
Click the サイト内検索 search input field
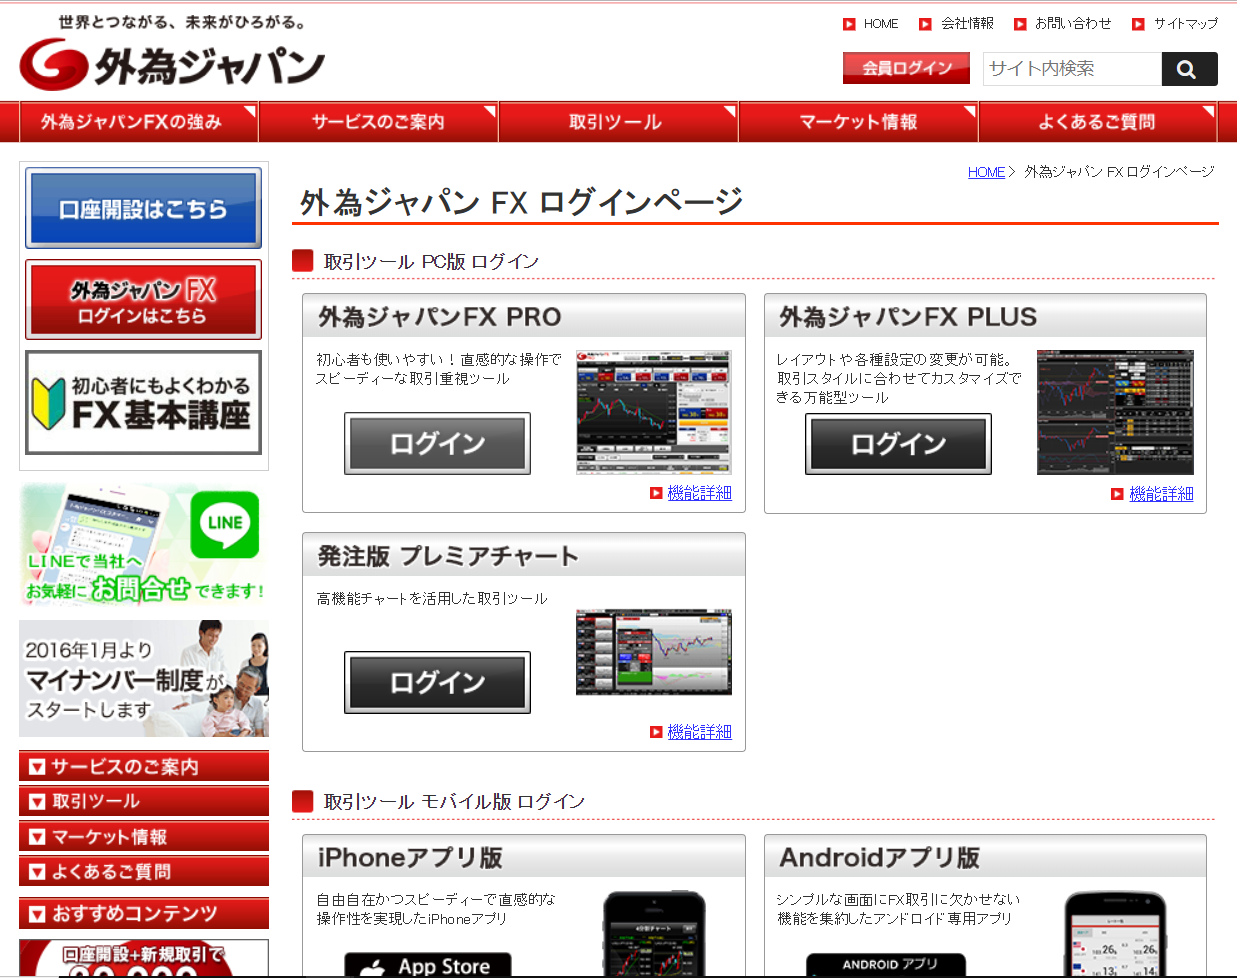(x=1070, y=69)
